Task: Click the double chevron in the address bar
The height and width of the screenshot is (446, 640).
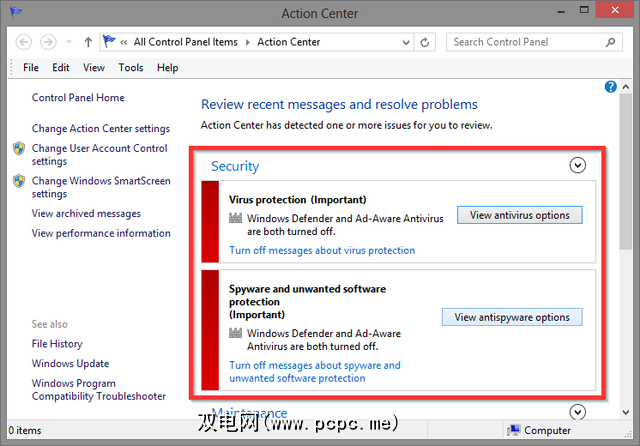Action: pyautogui.click(x=124, y=42)
